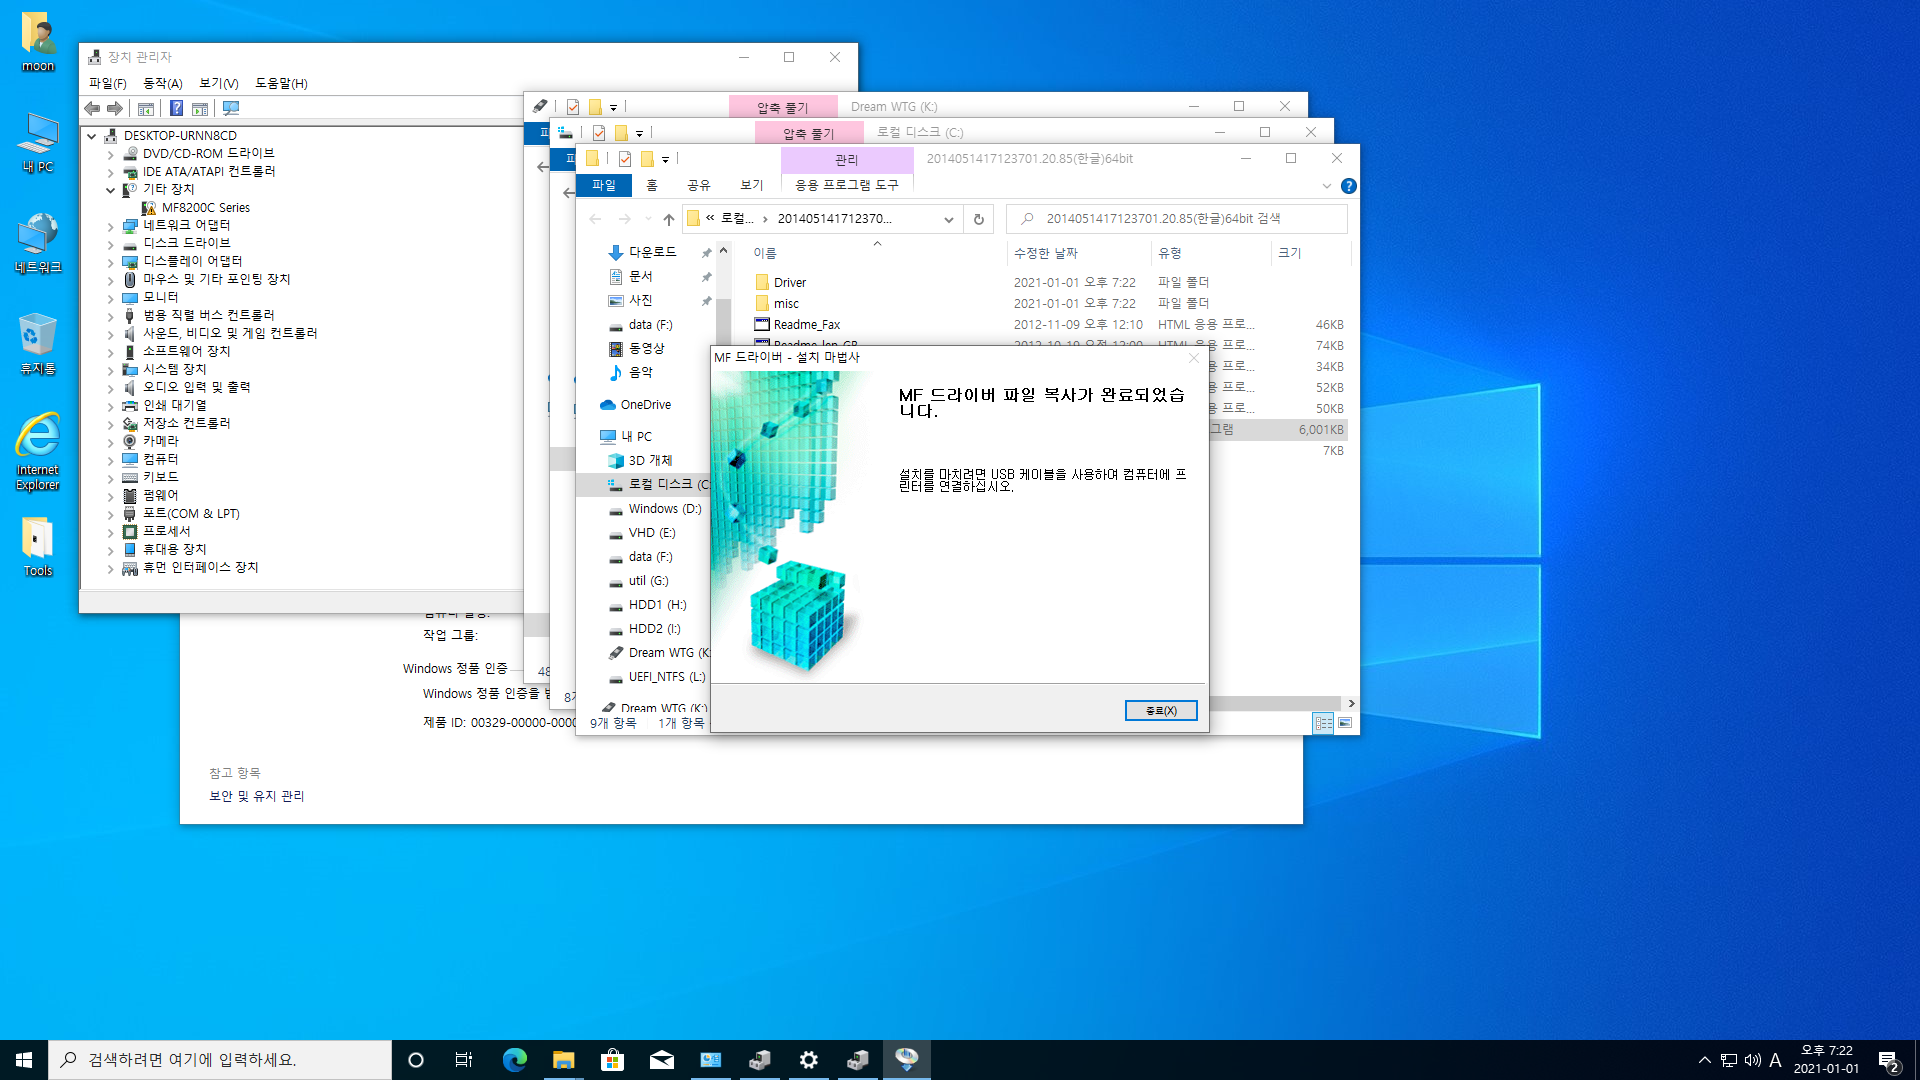
Task: Open the moon user folder on desktop
Action: click(38, 42)
